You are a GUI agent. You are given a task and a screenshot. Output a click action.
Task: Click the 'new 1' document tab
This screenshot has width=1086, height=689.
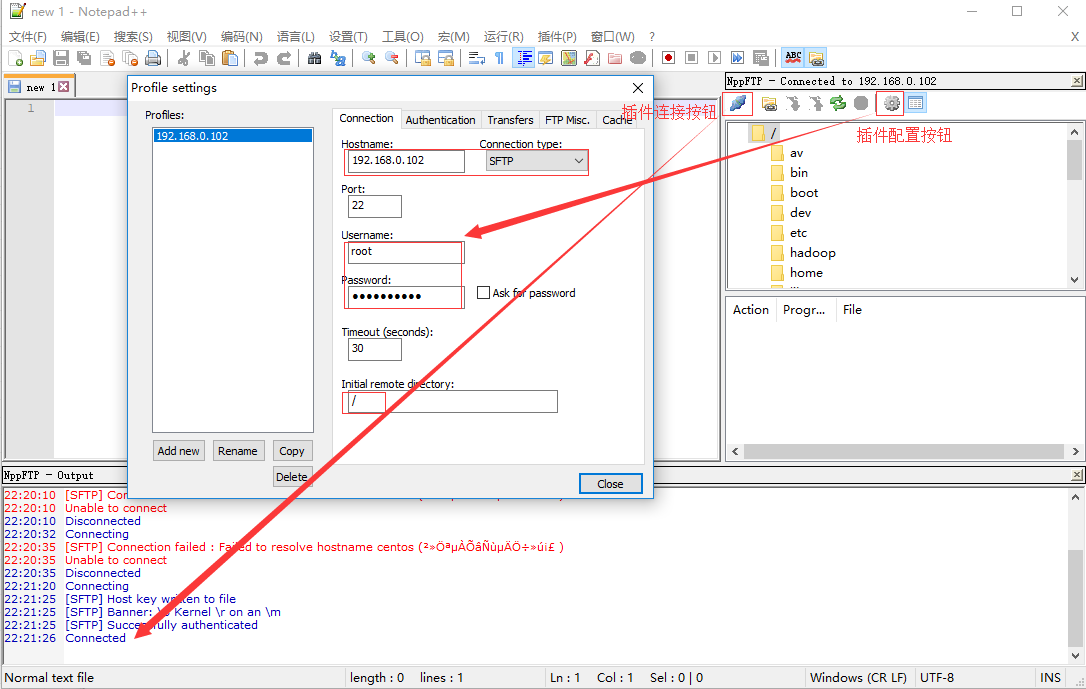point(39,87)
